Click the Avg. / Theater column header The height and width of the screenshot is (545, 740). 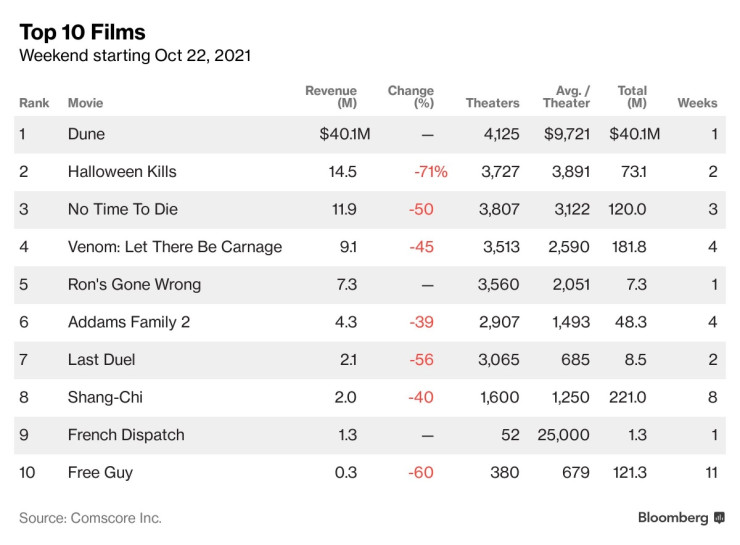tap(566, 97)
